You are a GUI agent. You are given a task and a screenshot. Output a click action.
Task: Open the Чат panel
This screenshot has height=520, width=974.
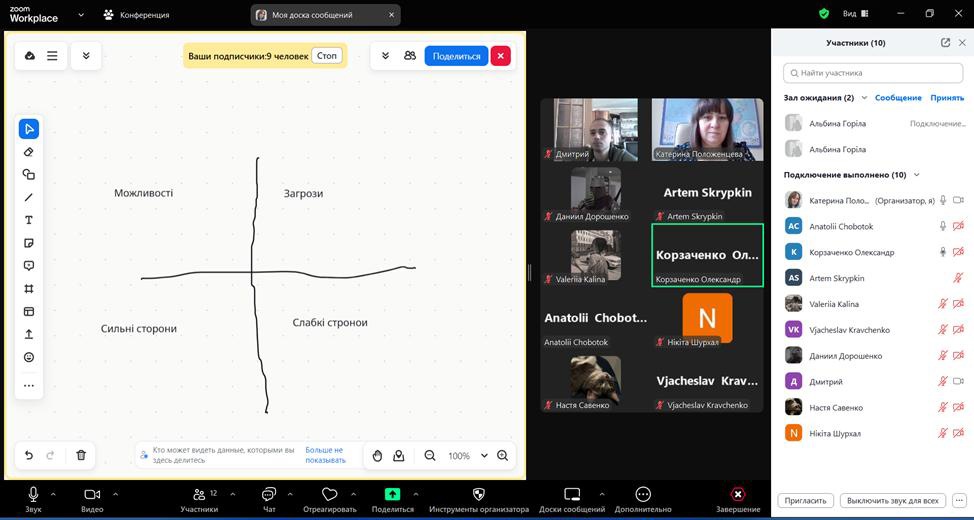click(x=269, y=499)
